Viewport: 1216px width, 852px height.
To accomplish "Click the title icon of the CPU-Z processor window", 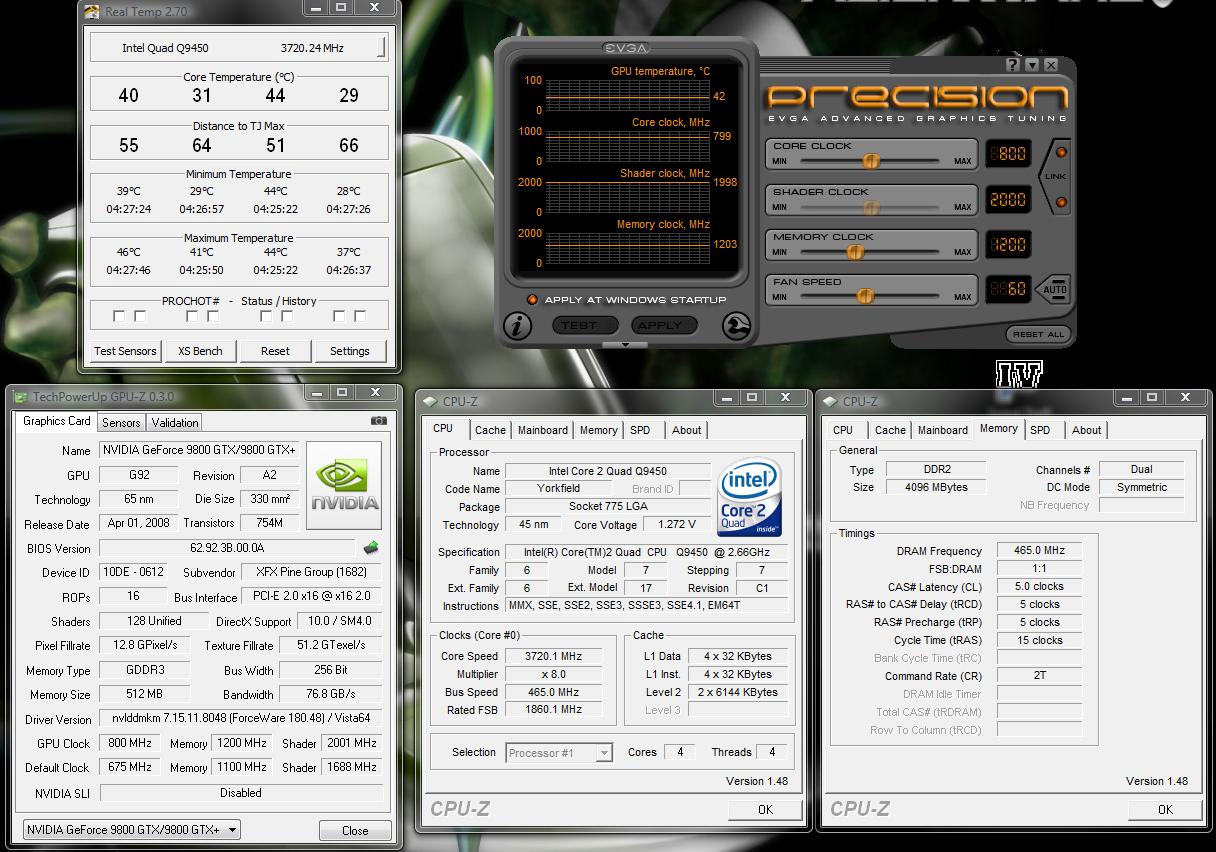I will pos(430,402).
